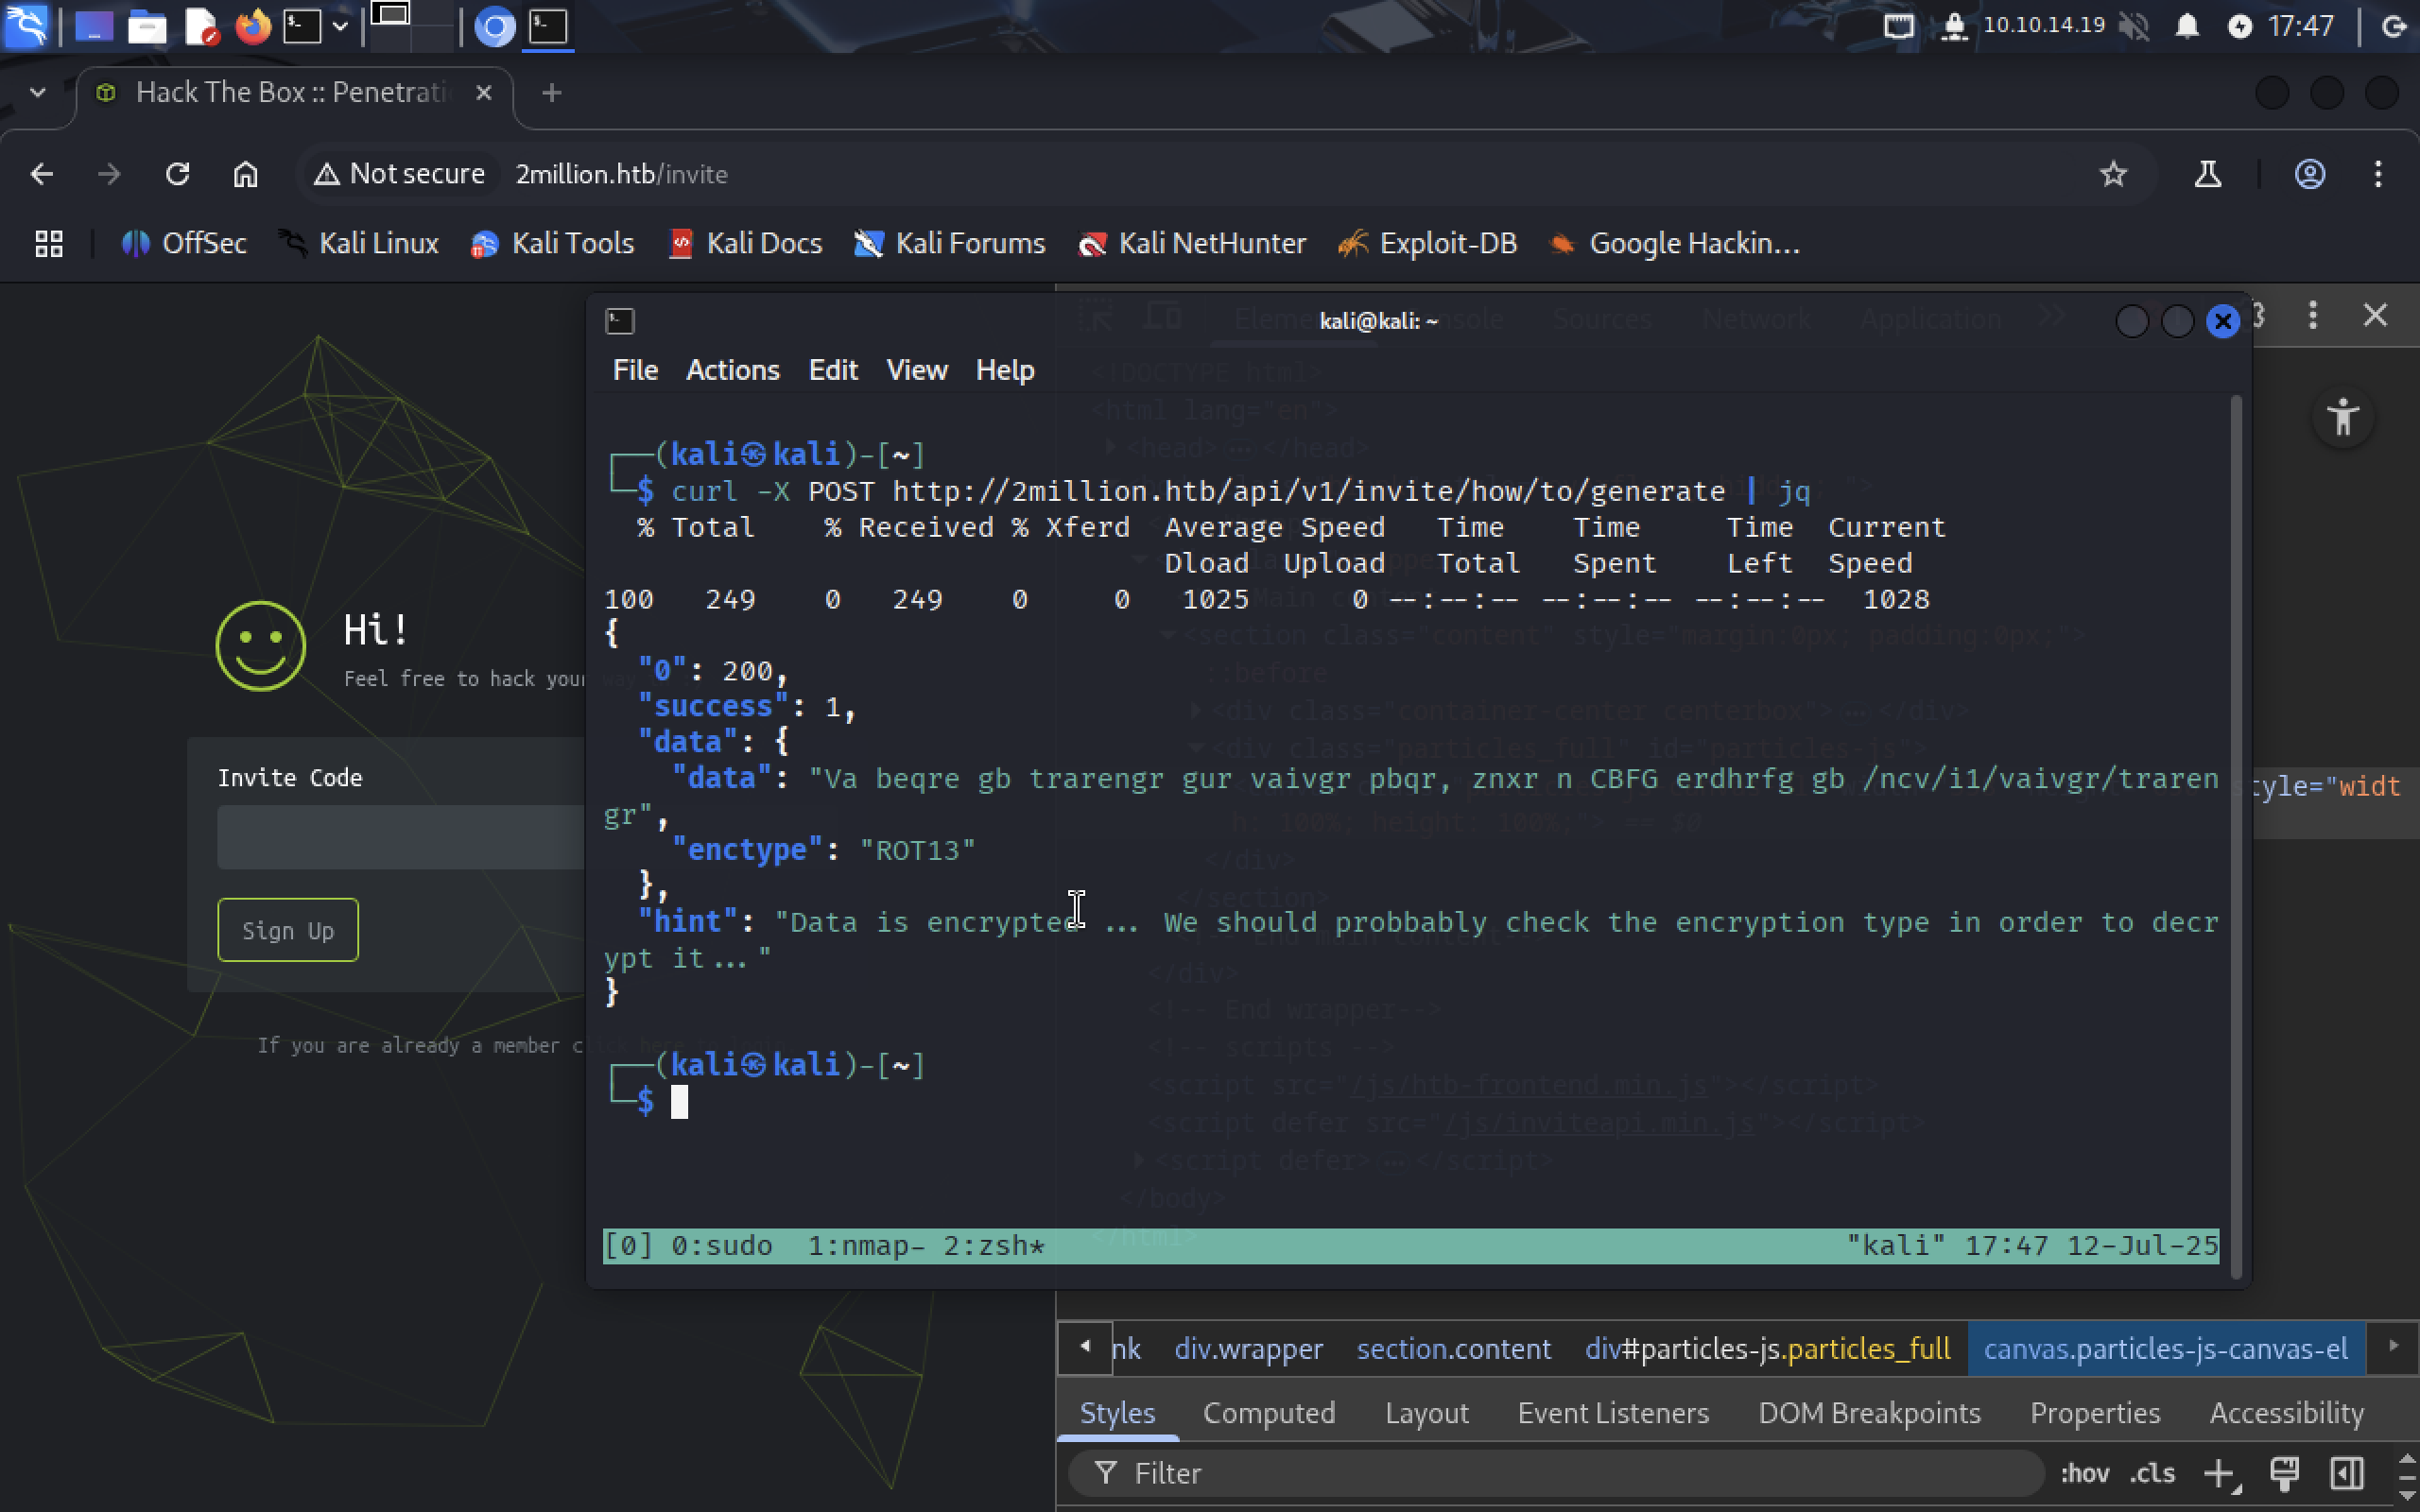
Task: Click the accessibility floating button in DevTools
Action: point(2343,418)
